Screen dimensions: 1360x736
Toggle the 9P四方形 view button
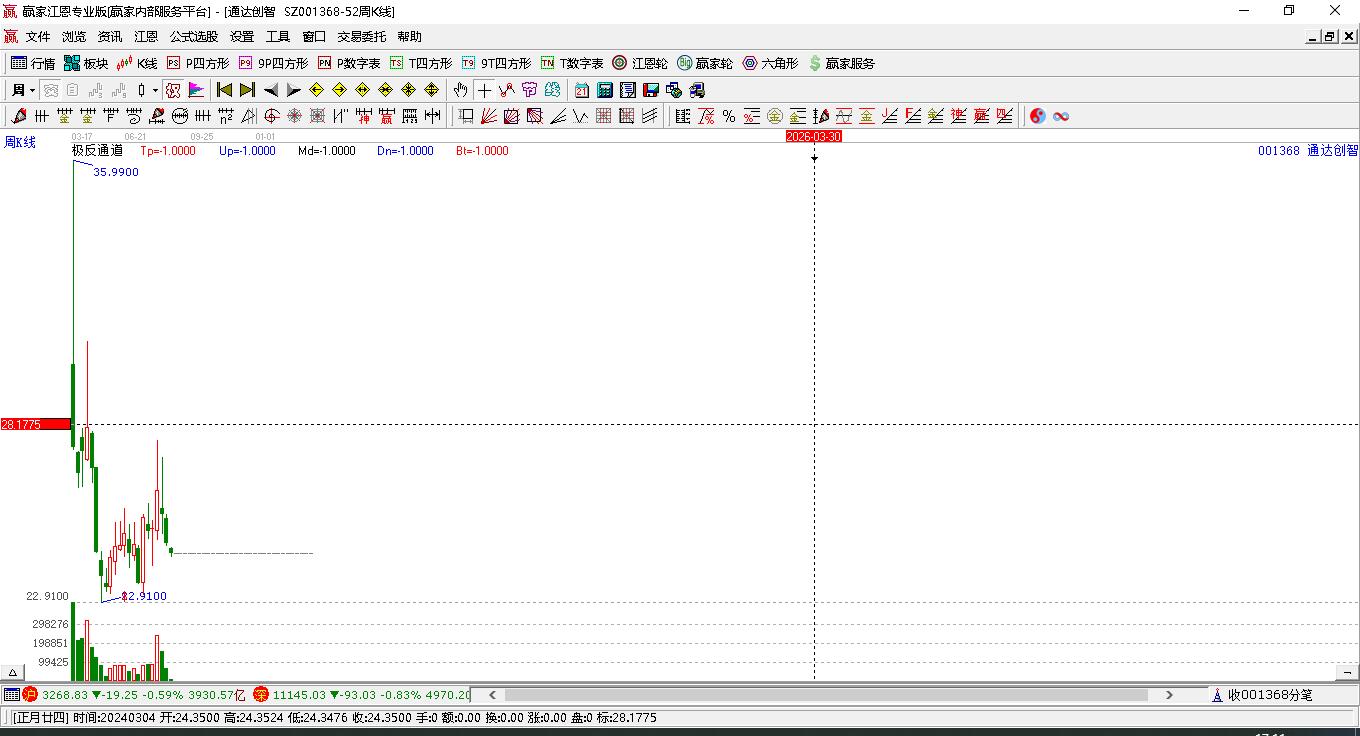coord(273,63)
